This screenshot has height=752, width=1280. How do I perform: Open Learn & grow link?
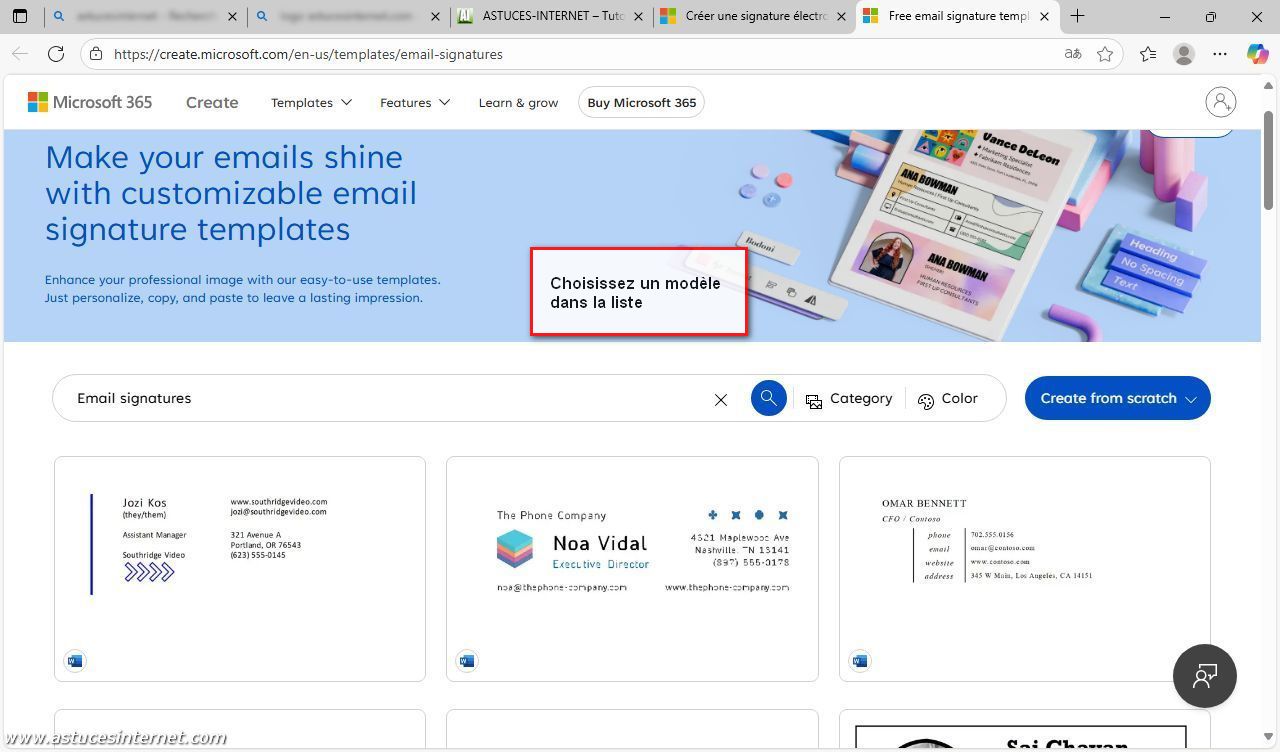pyautogui.click(x=518, y=102)
